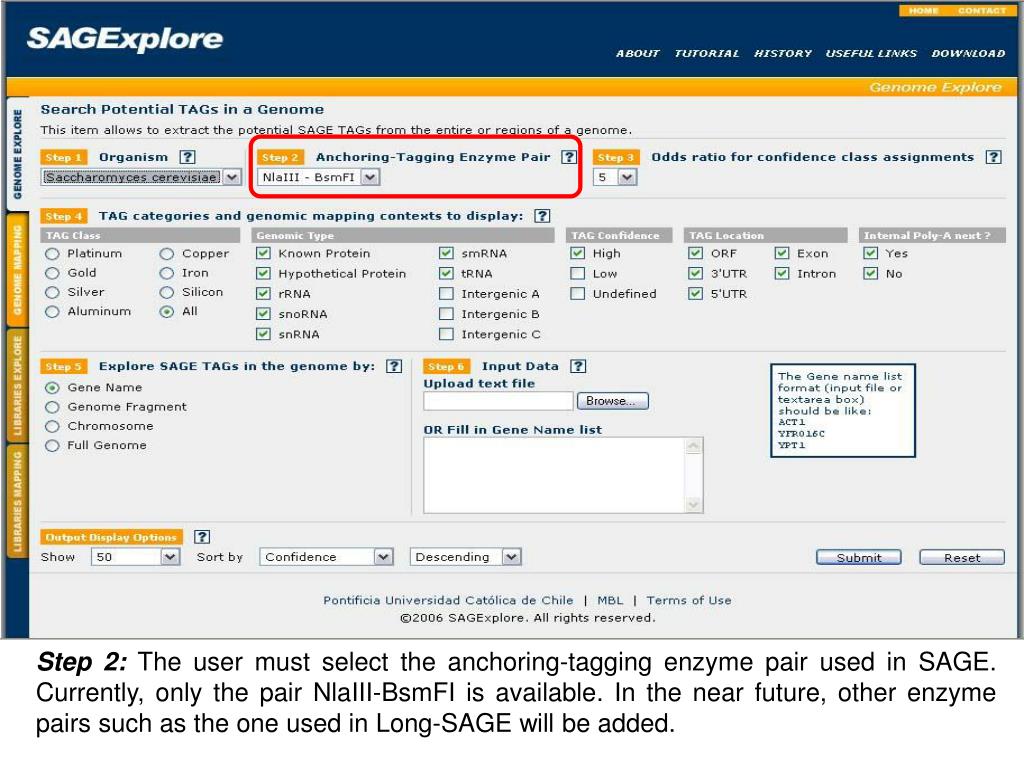Click the Reset button
The width and height of the screenshot is (1024, 768).
[962, 558]
